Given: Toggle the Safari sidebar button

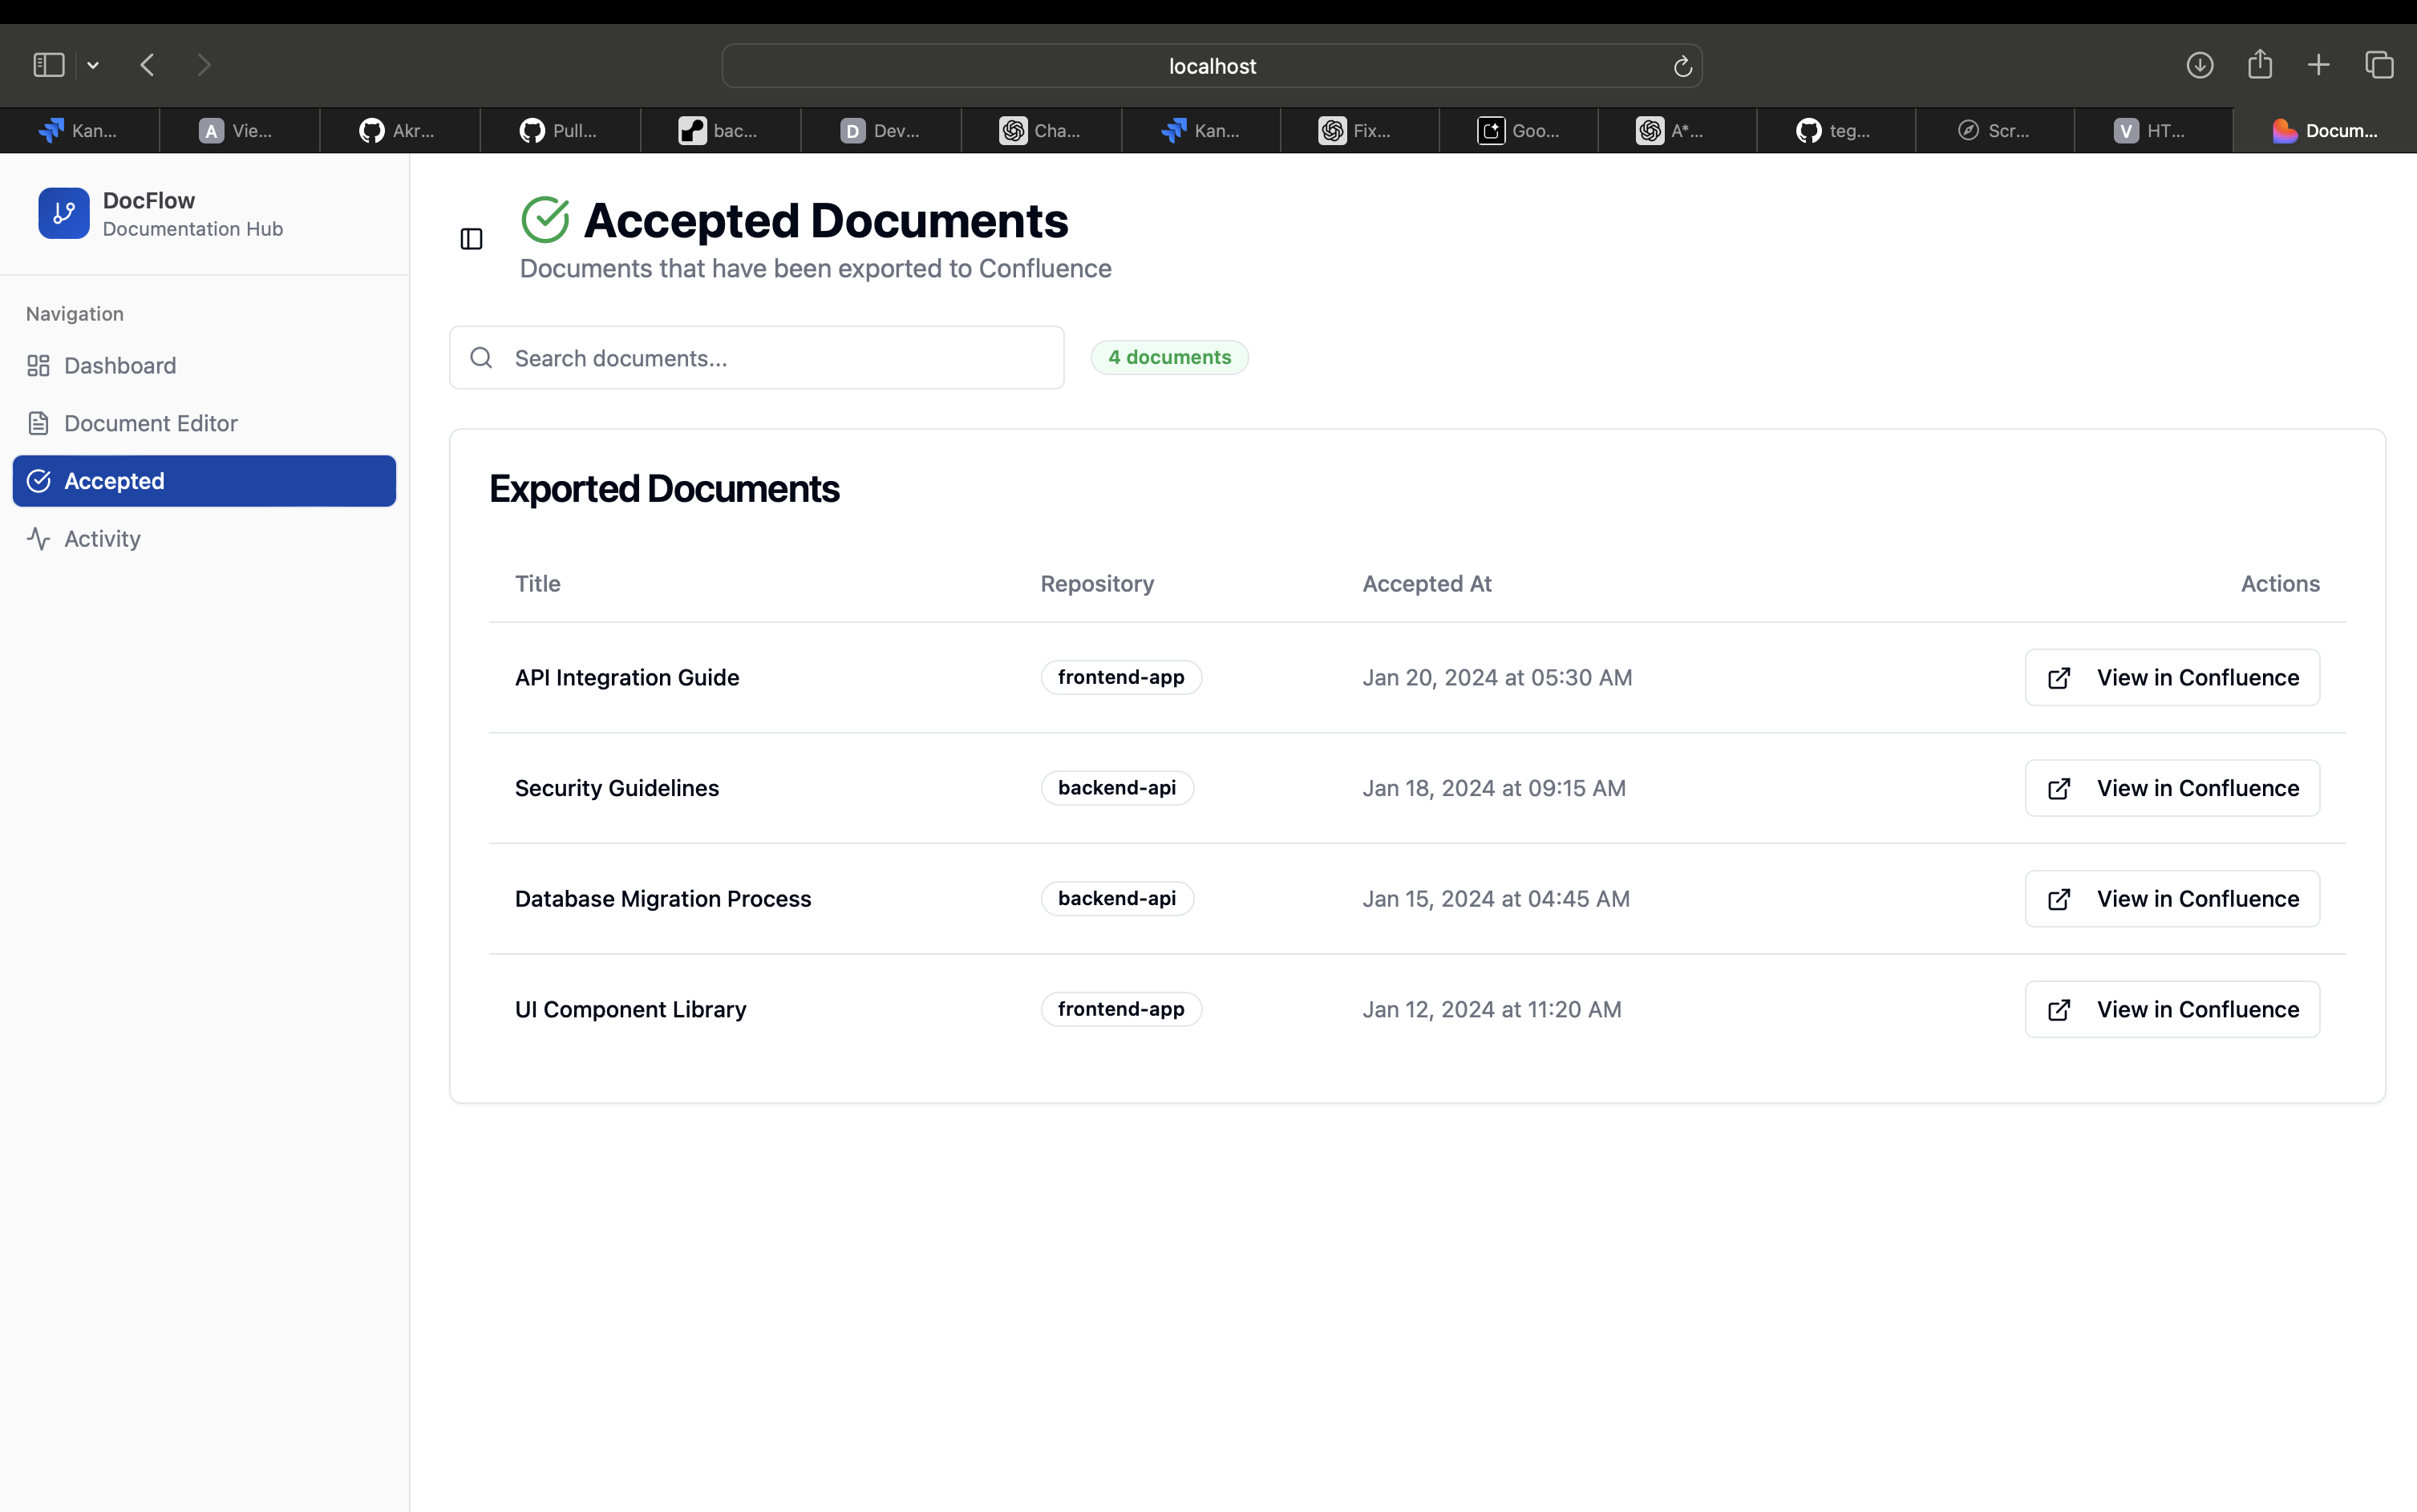Looking at the screenshot, I should click(x=48, y=65).
